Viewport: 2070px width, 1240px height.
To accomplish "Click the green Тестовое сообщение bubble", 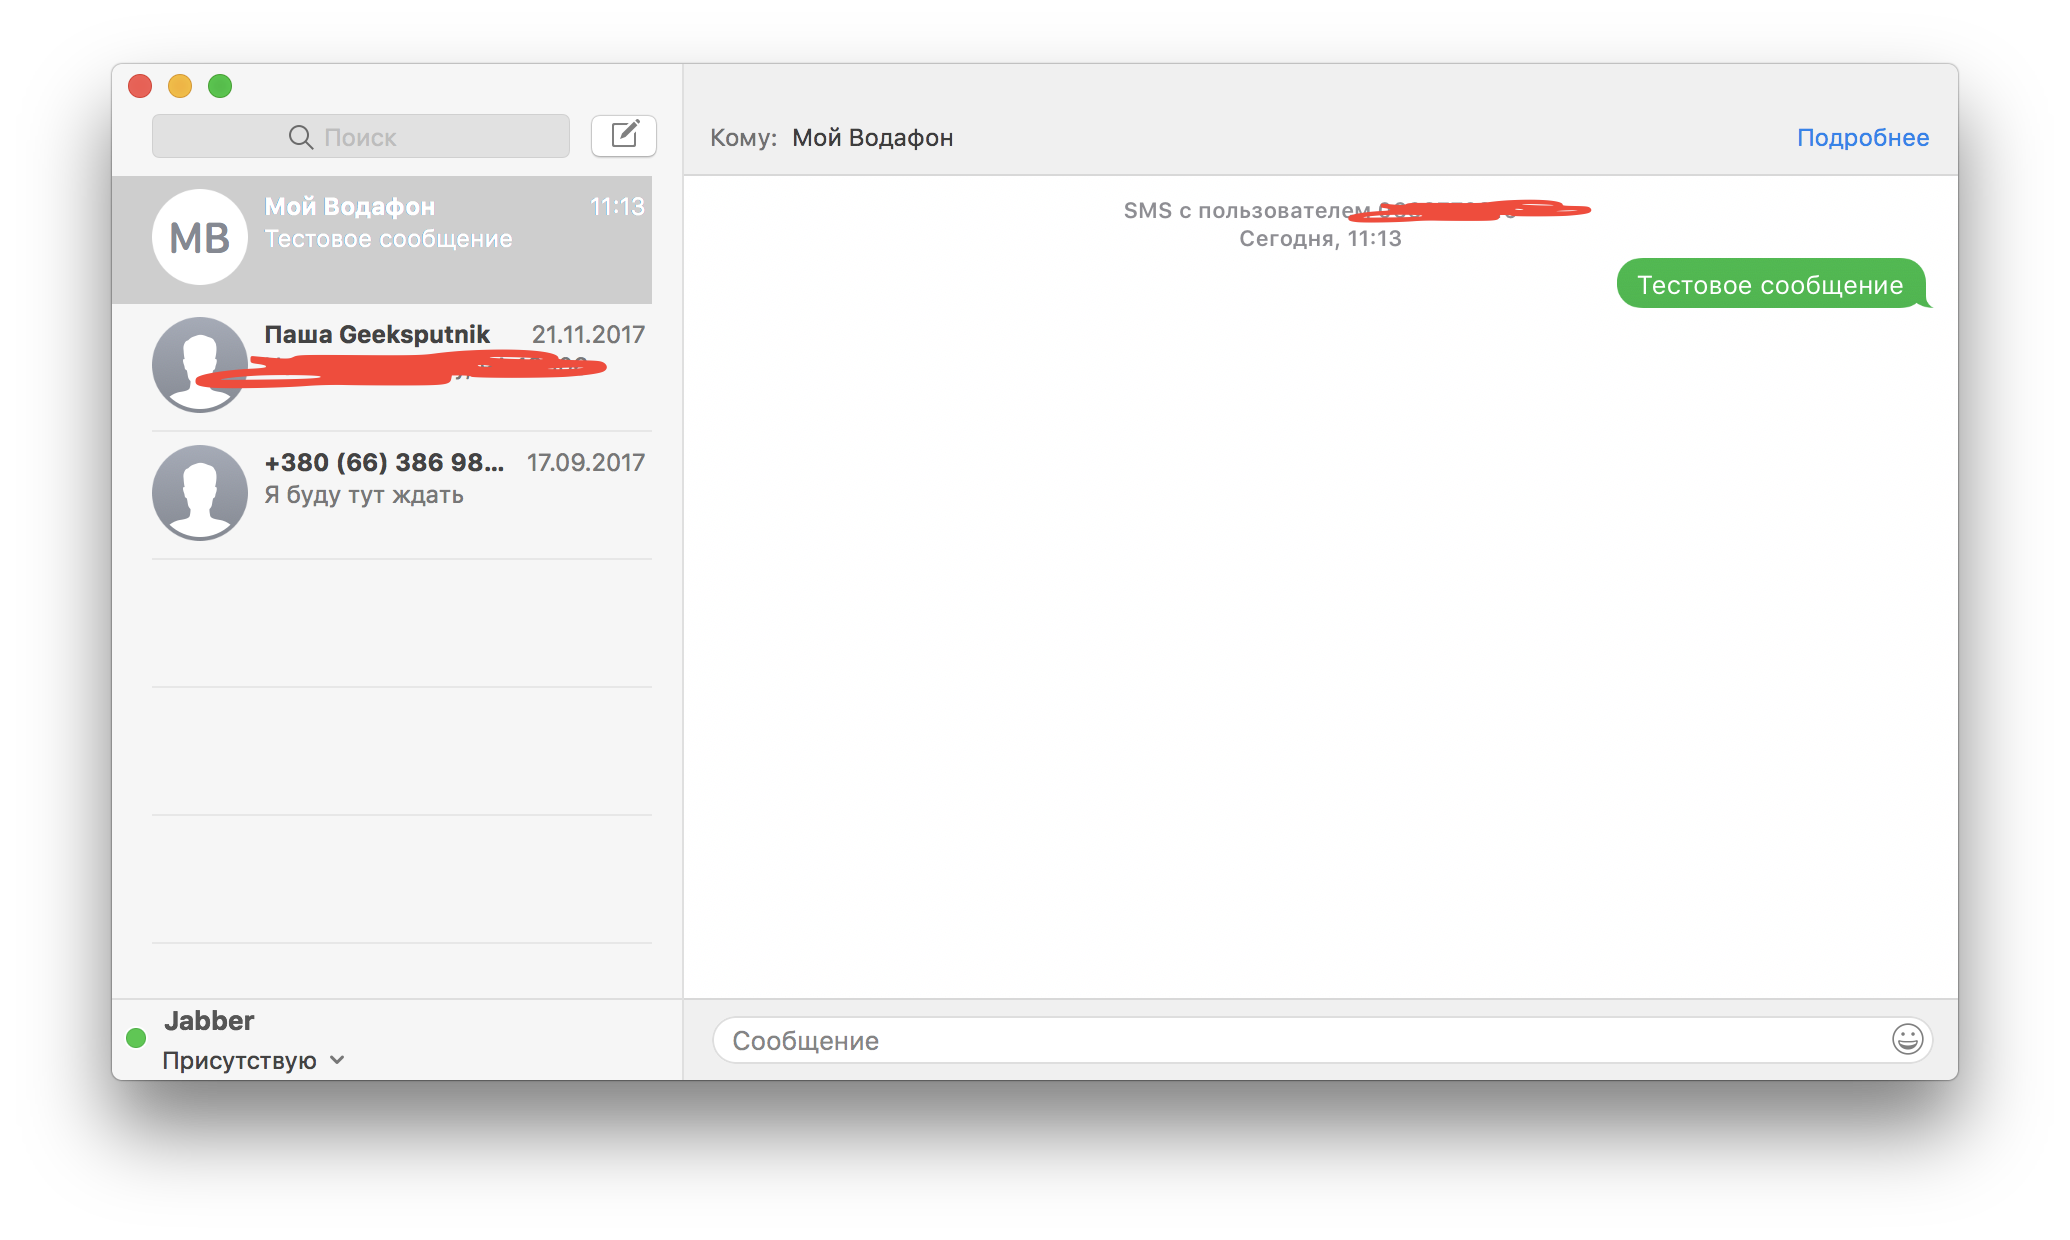I will point(1771,284).
